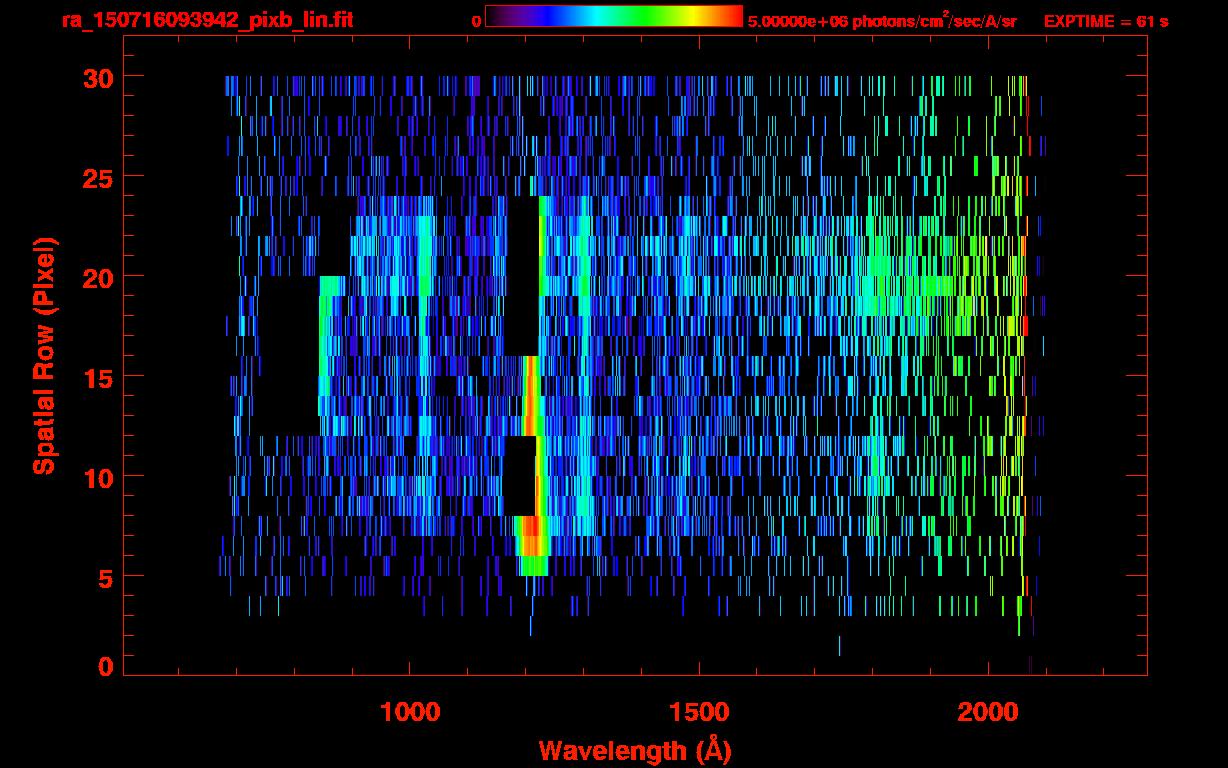Click the y-axis tick label 0
Screen dimensions: 1228x768
104,667
